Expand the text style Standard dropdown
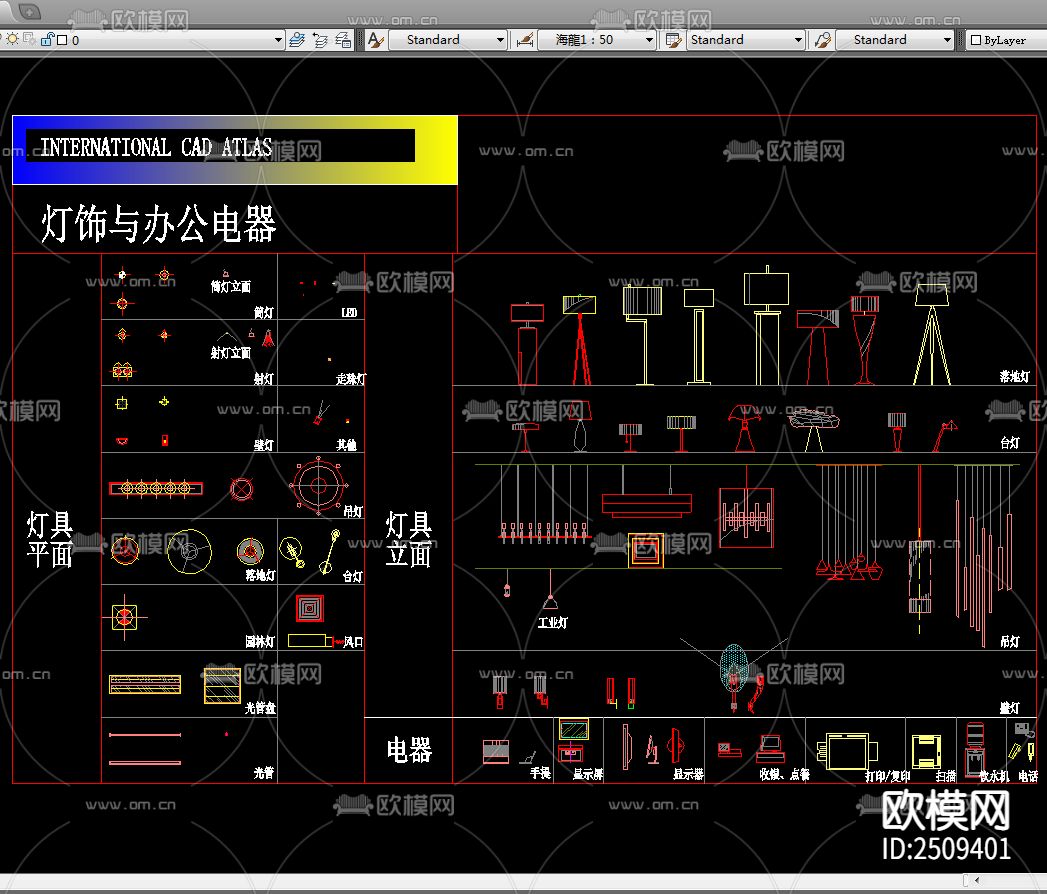This screenshot has height=894, width=1047. pyautogui.click(x=500, y=40)
